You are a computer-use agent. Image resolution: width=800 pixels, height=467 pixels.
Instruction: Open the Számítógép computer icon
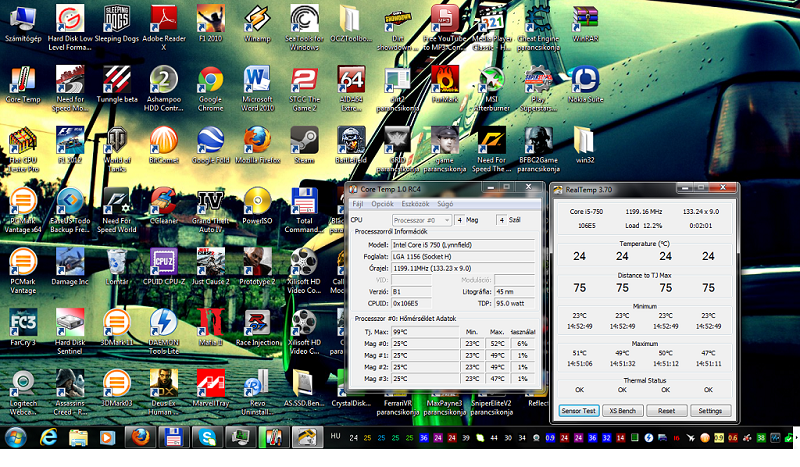coord(23,24)
